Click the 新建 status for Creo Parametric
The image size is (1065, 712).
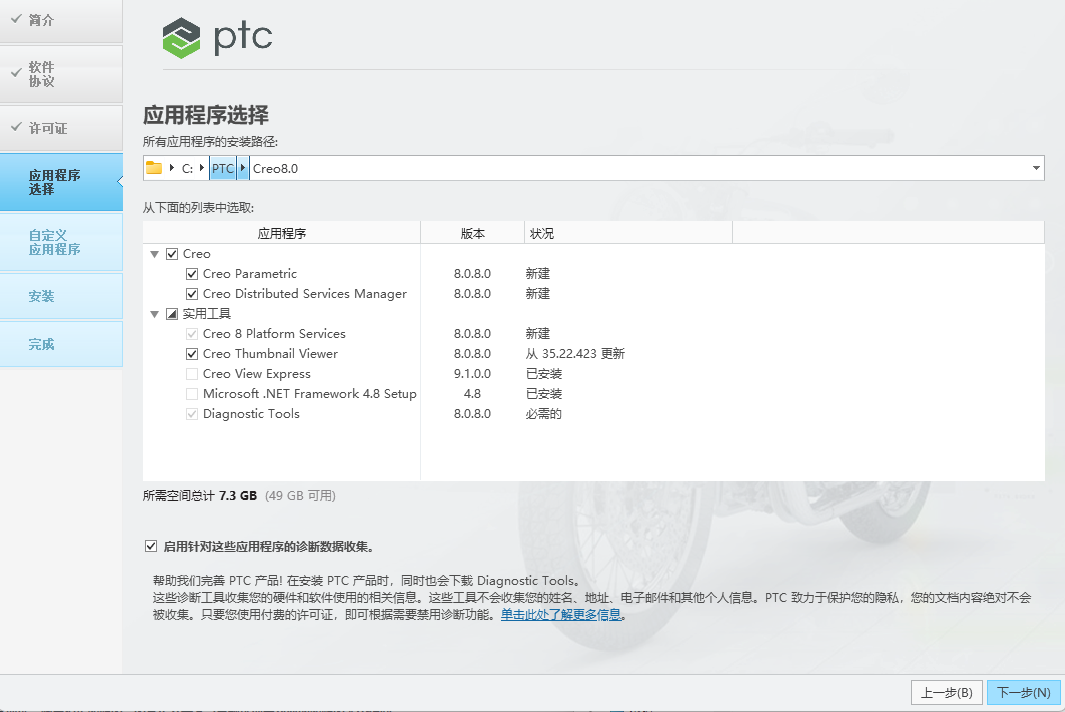click(537, 274)
